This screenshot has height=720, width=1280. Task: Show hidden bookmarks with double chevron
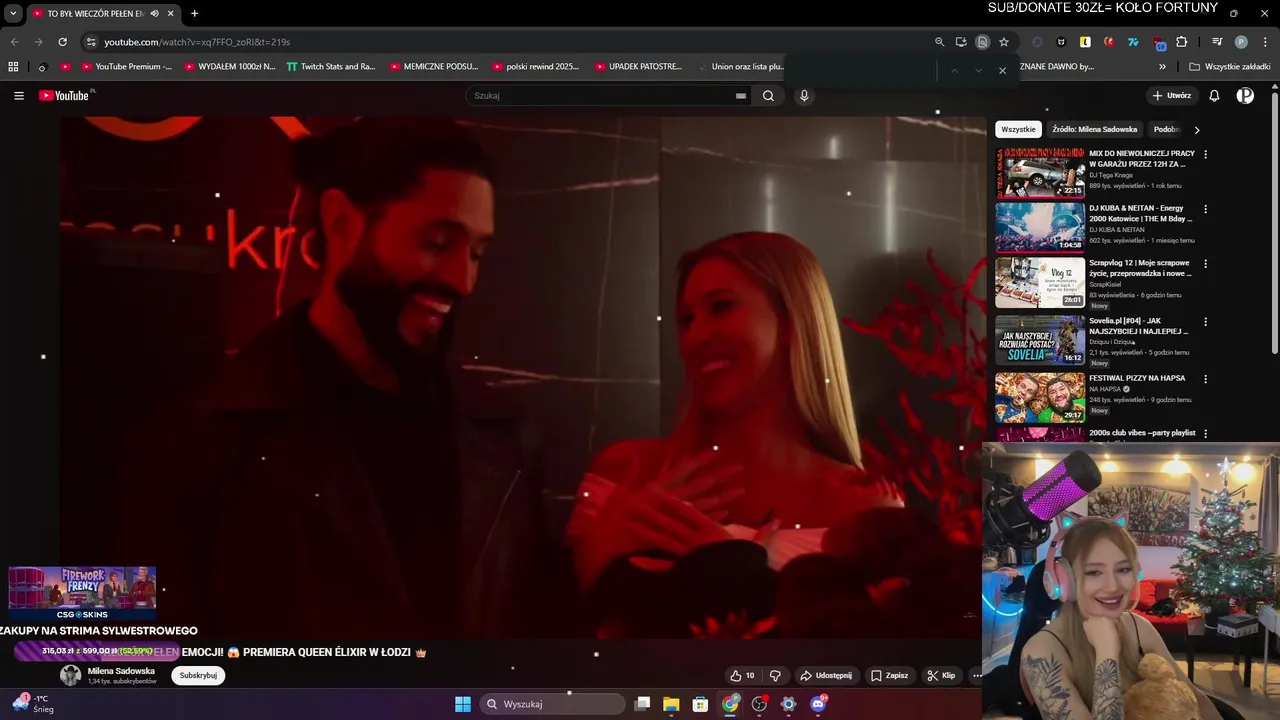1162,67
